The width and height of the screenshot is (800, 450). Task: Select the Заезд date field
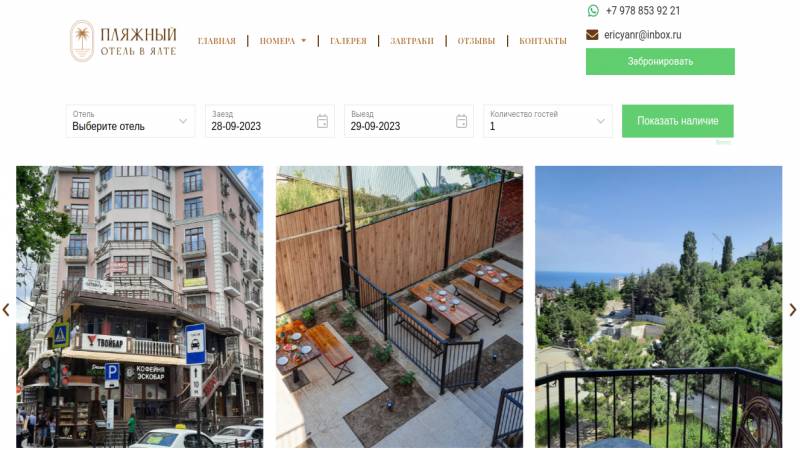pos(270,121)
